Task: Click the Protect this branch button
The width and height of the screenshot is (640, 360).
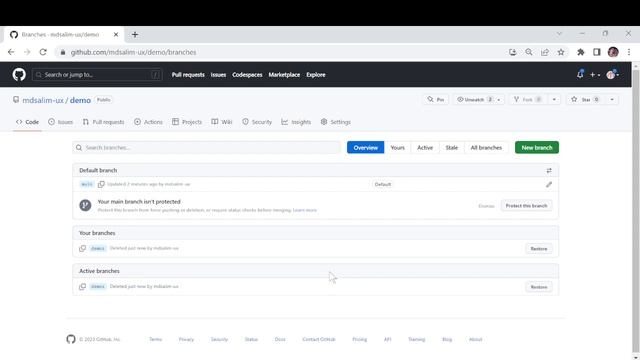Action: pos(526,206)
